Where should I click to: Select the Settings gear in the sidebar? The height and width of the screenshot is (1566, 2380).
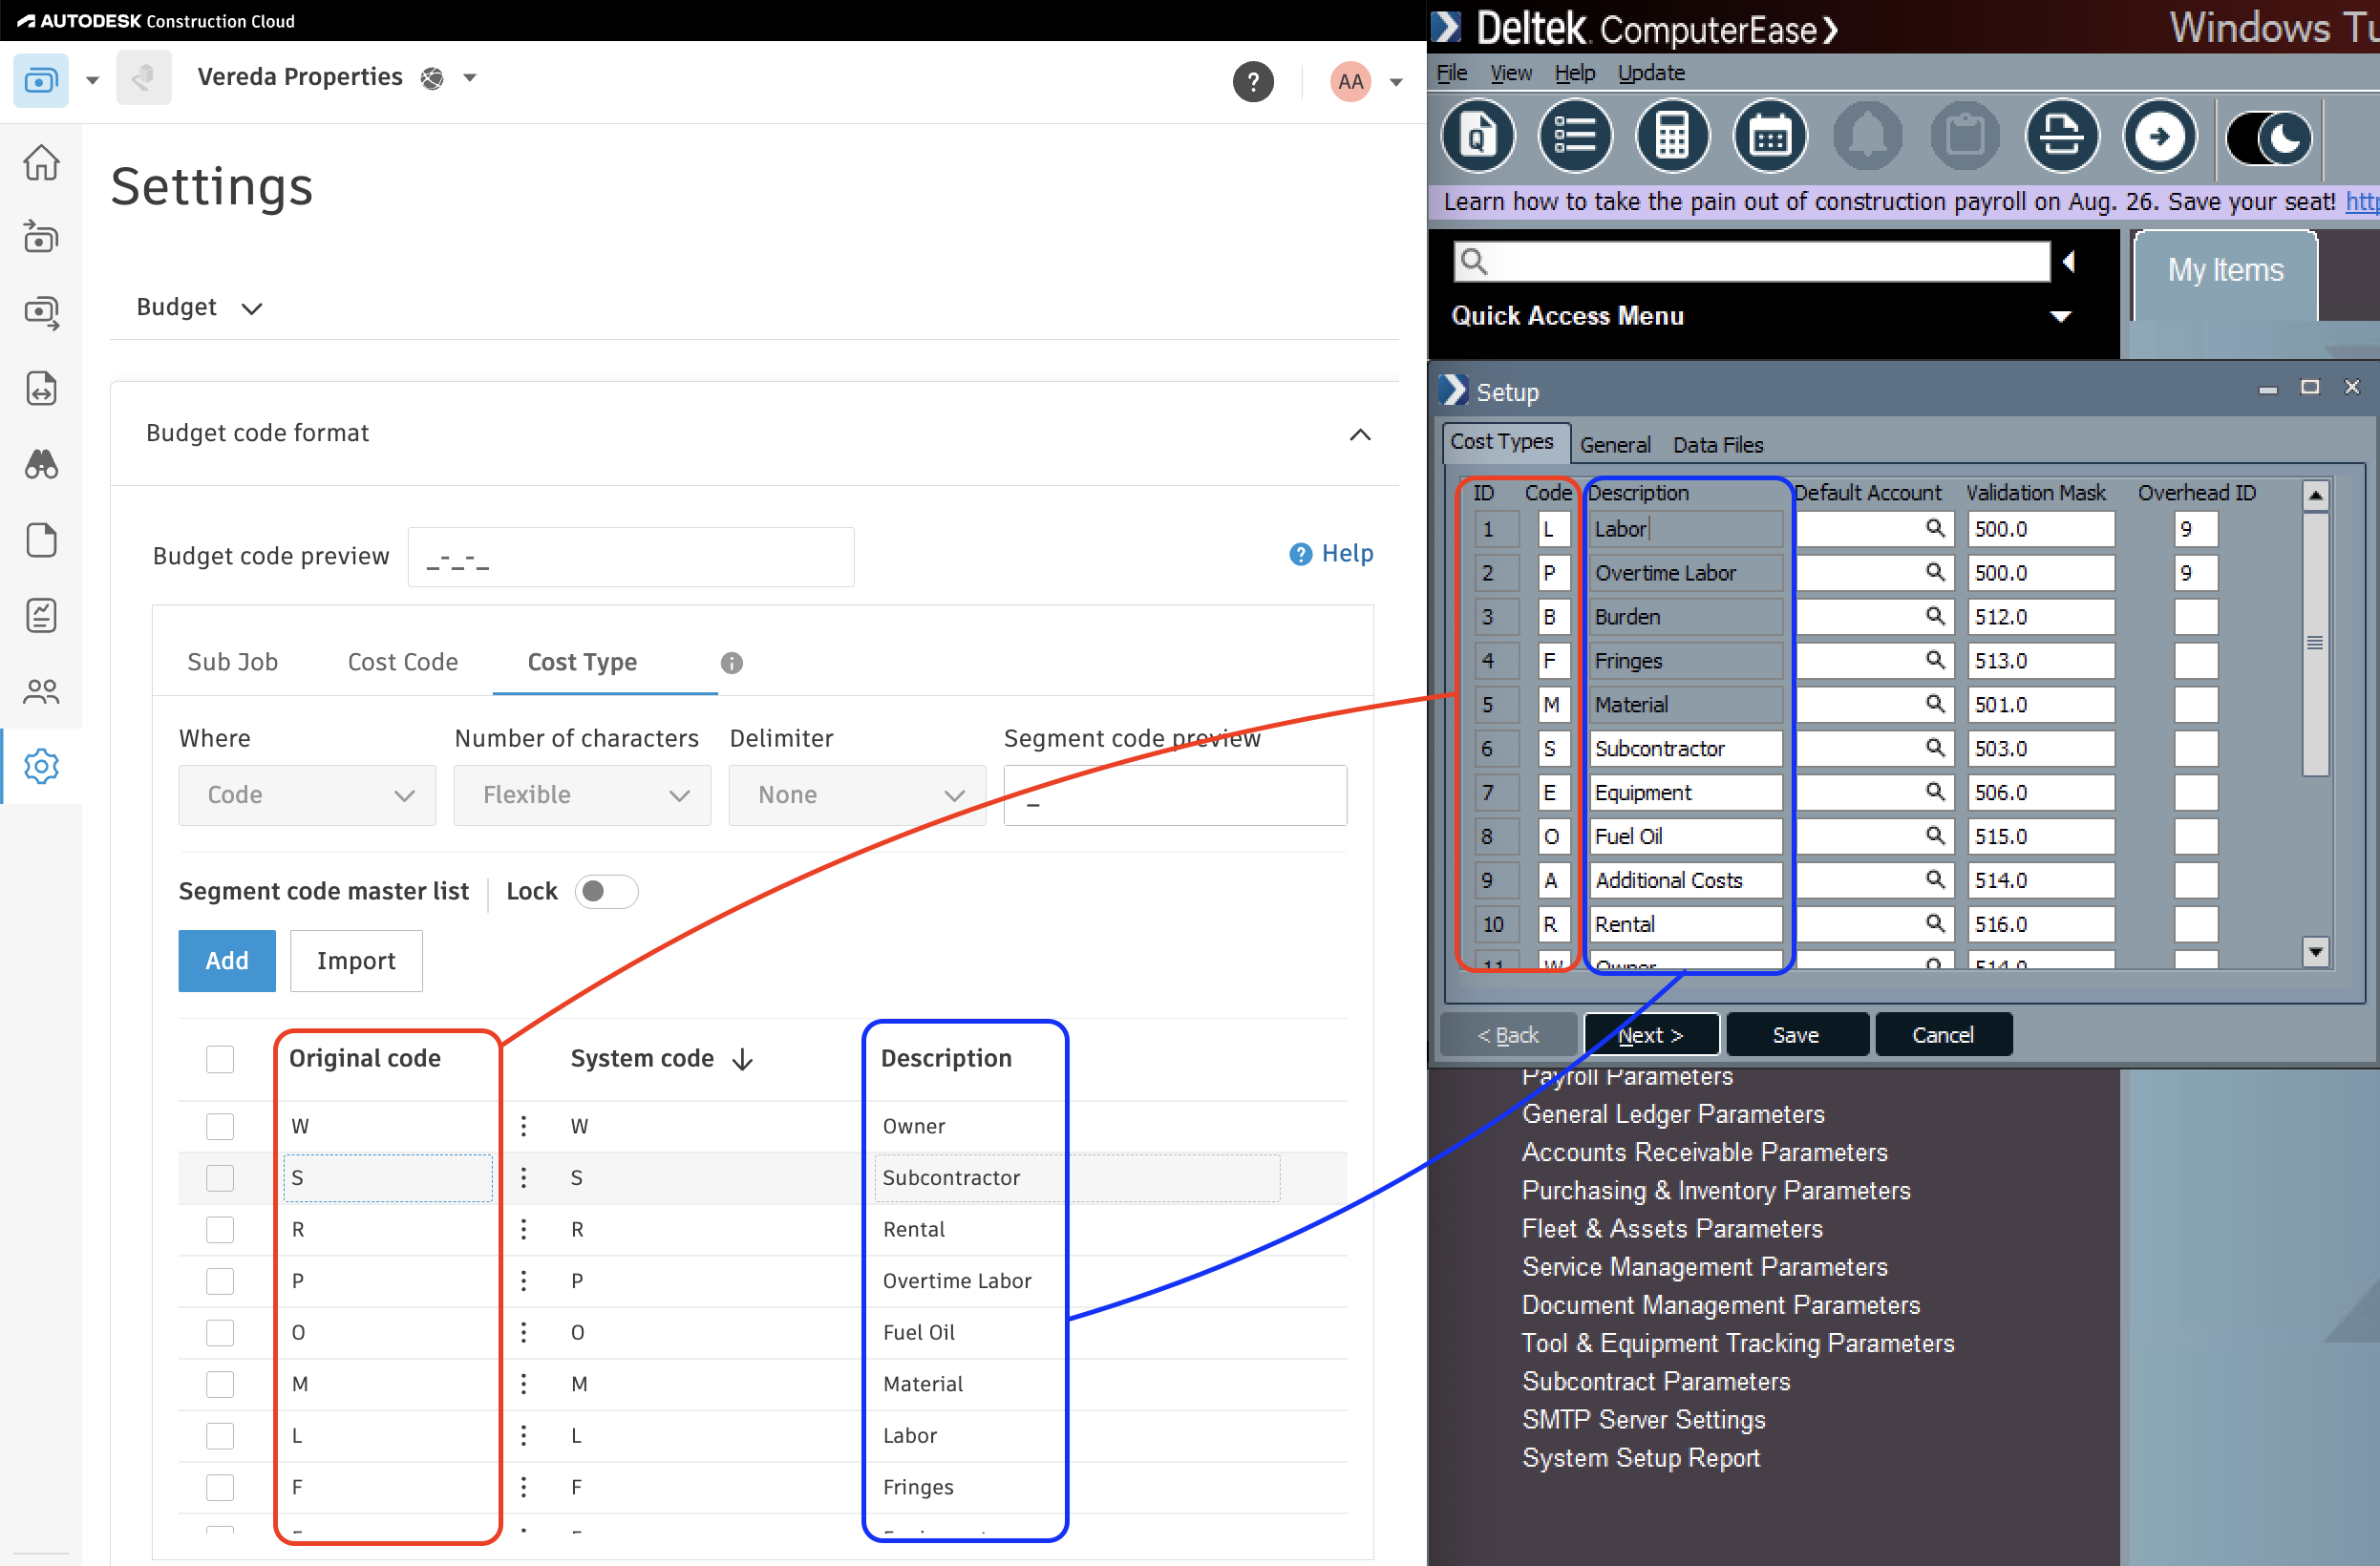click(x=41, y=766)
